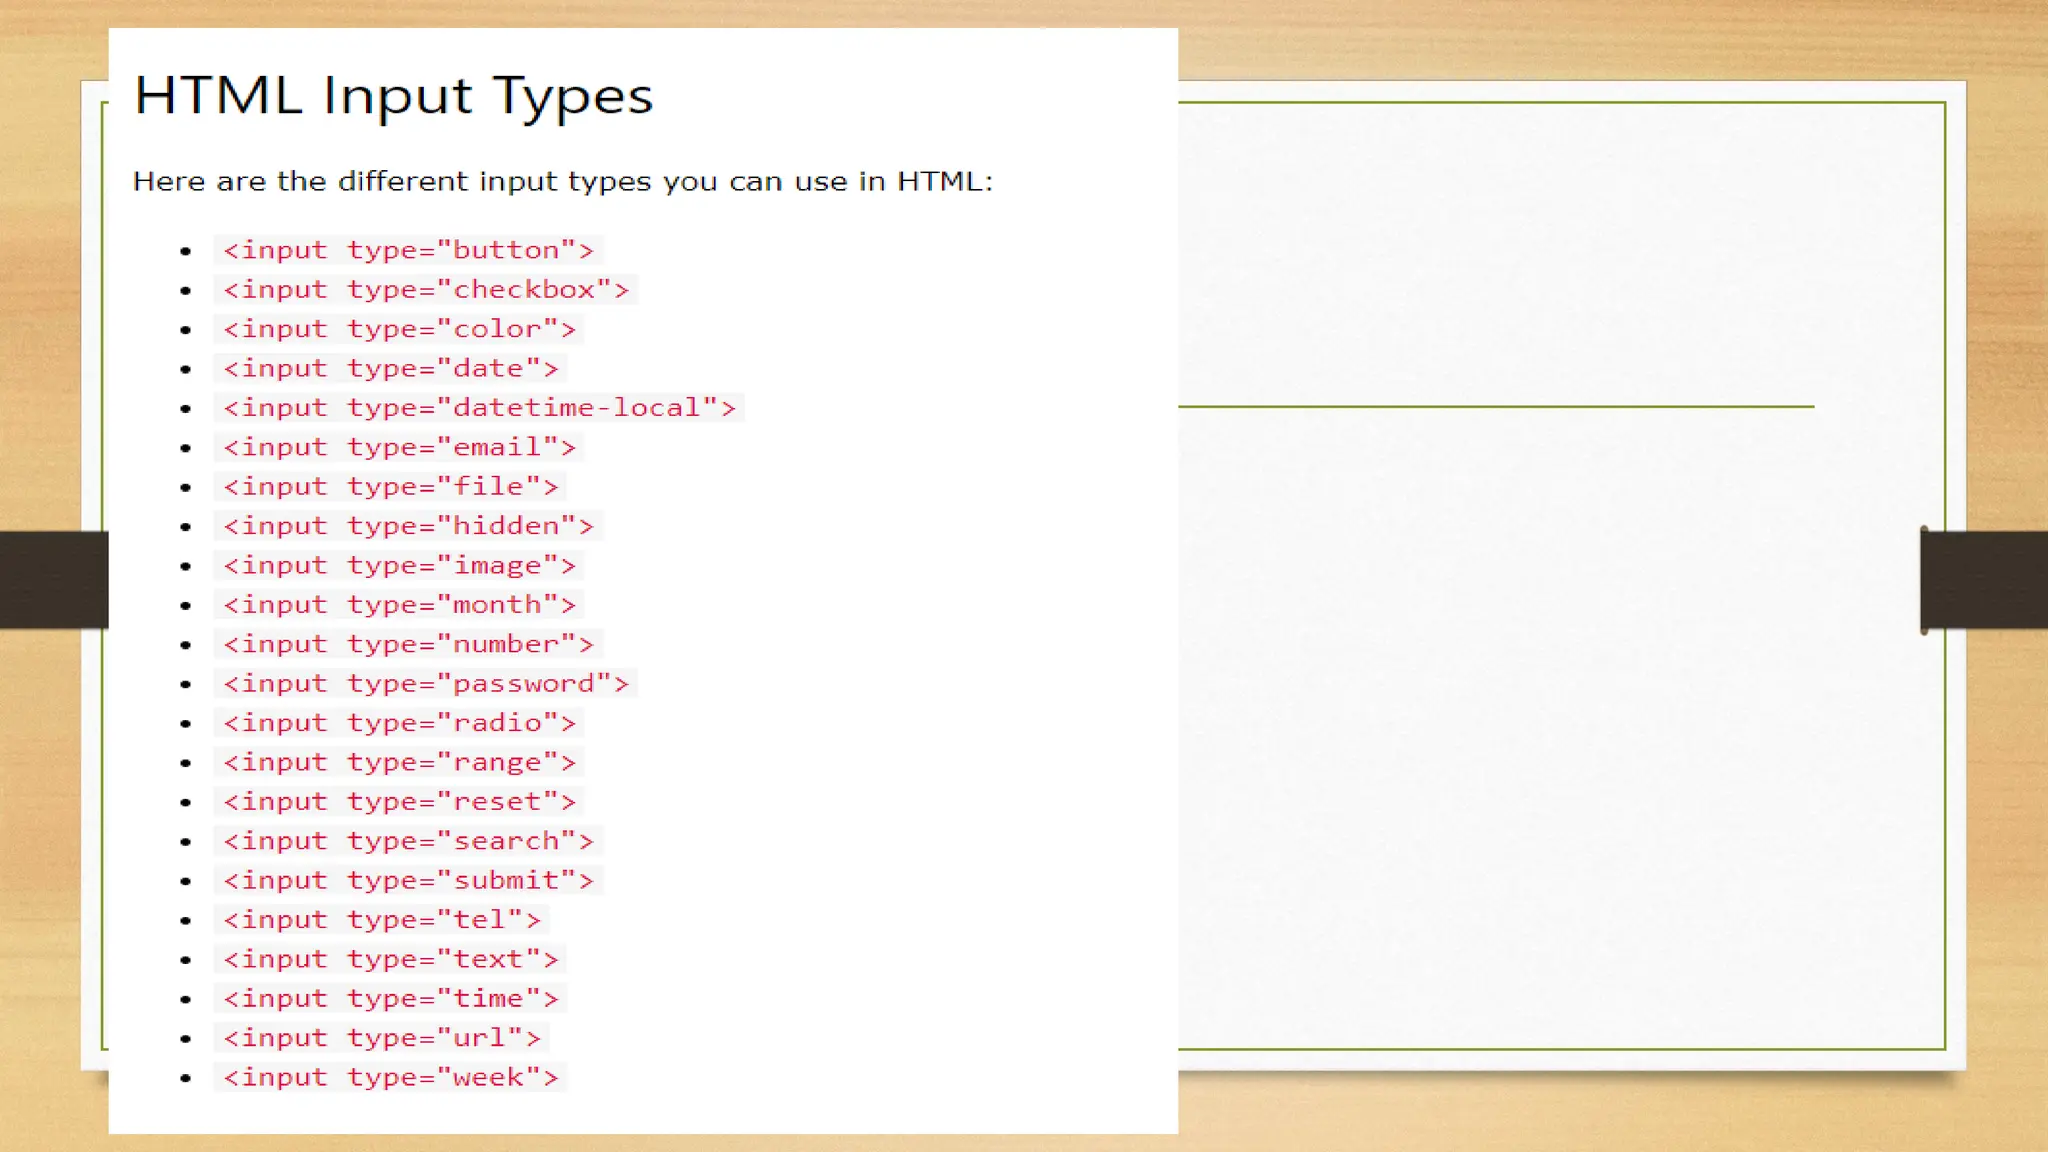Viewport: 2048px width, 1152px height.
Task: Click the input type="number" code line
Action: 408,644
